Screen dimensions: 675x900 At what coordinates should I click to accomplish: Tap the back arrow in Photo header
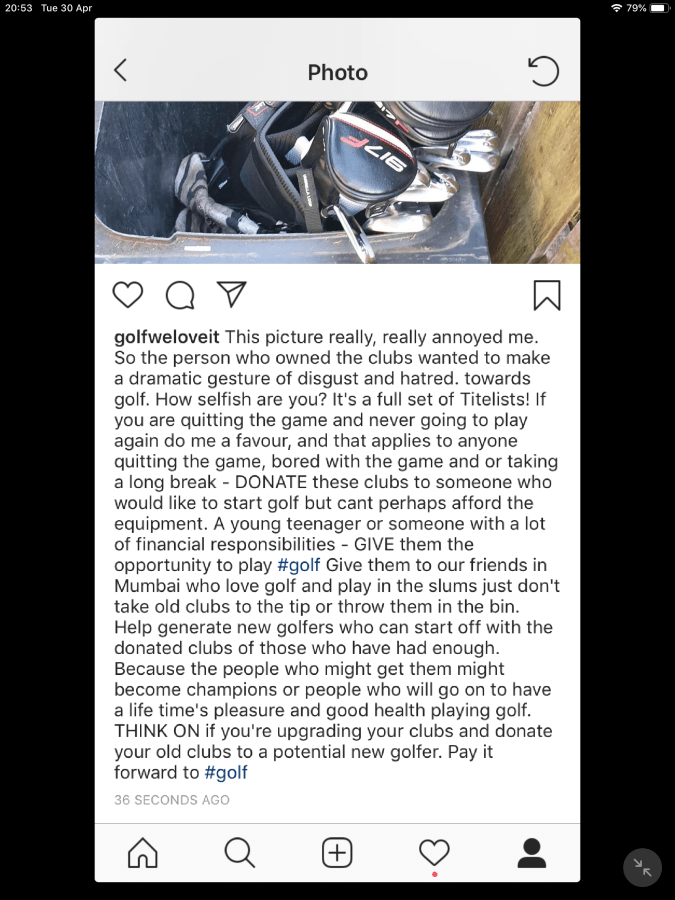point(121,71)
